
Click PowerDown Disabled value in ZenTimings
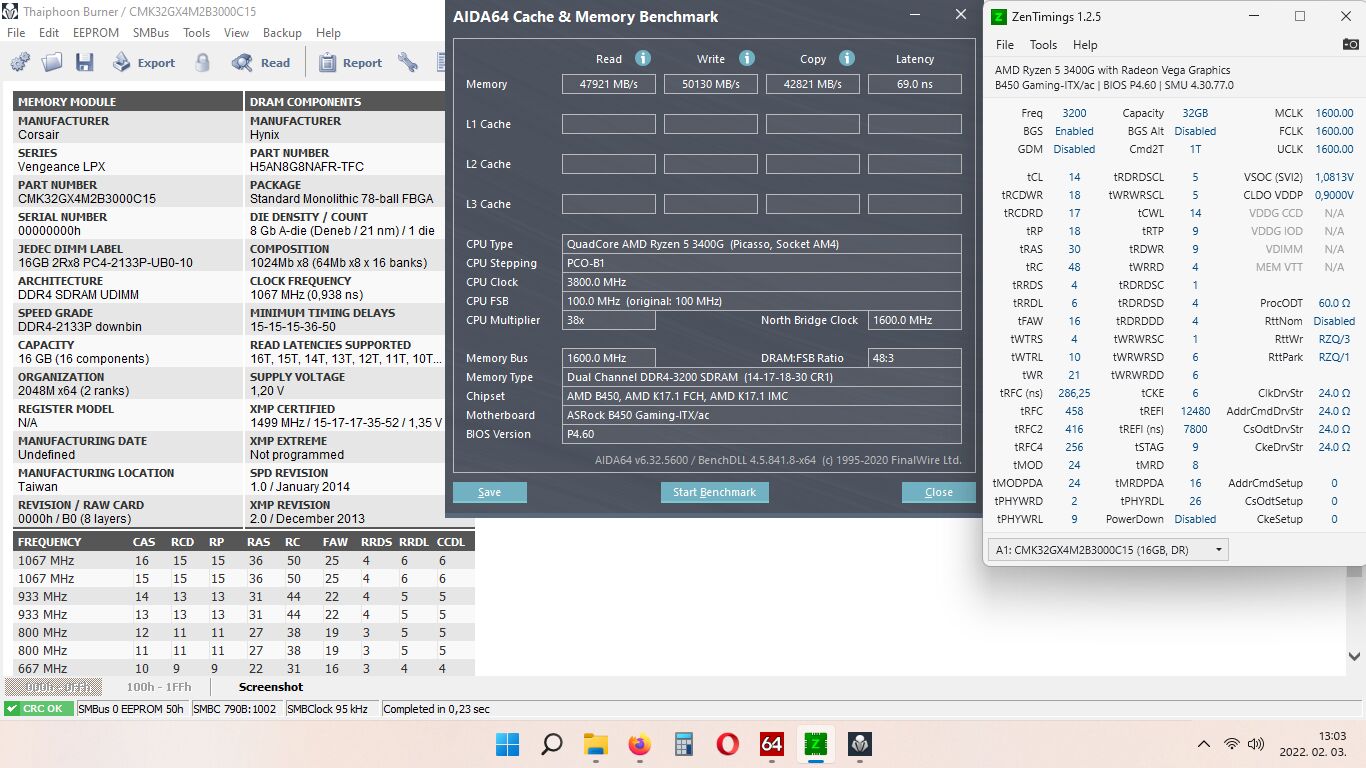1195,519
